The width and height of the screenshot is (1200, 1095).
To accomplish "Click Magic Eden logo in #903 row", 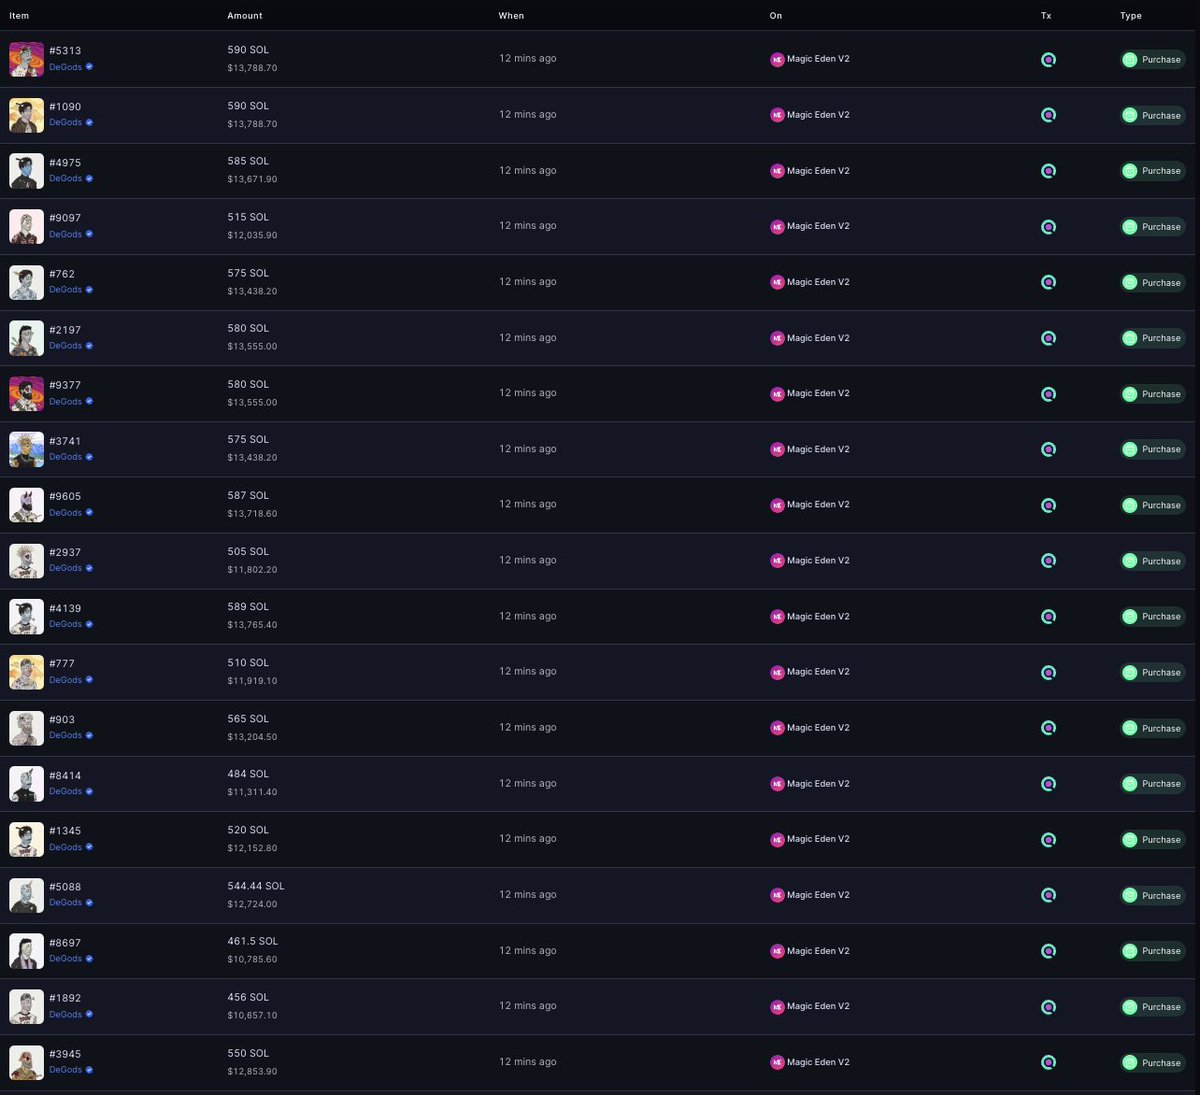I will tap(777, 728).
